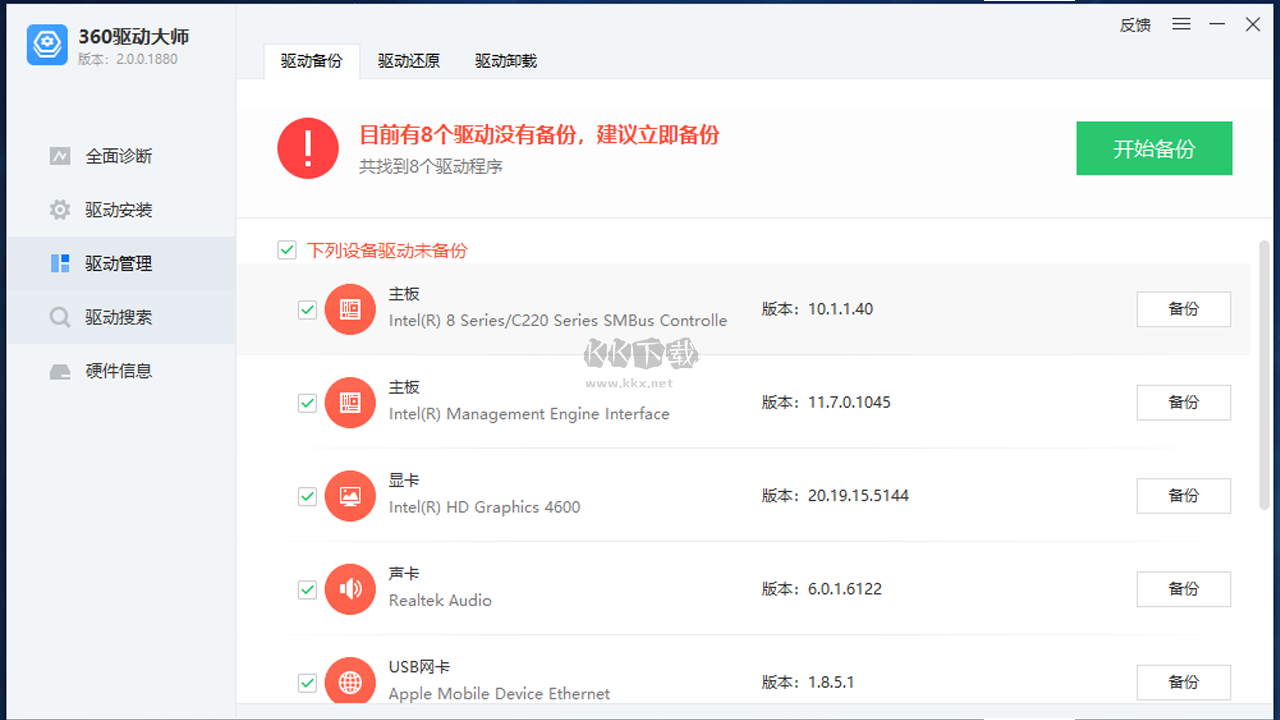Open 硬件信息 in the sidebar
Viewport: 1280px width, 720px height.
pos(121,371)
